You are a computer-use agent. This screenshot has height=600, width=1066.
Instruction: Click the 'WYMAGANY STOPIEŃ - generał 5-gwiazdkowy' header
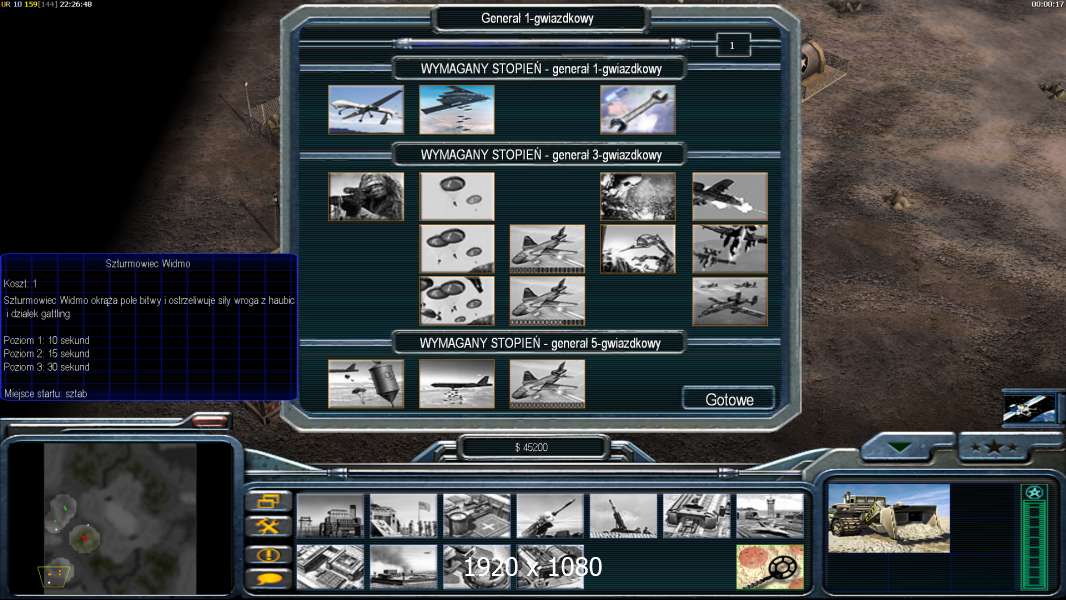coord(540,343)
